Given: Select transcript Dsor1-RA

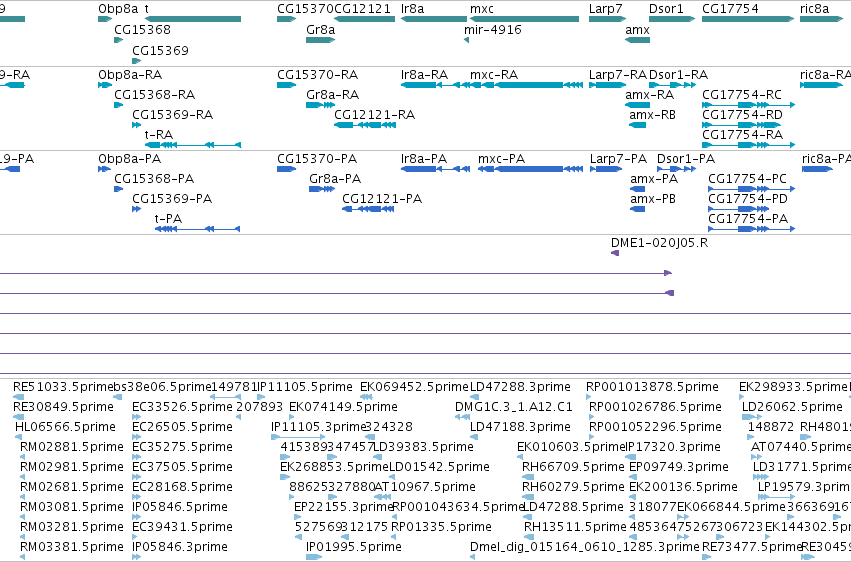Looking at the screenshot, I should (x=678, y=75).
